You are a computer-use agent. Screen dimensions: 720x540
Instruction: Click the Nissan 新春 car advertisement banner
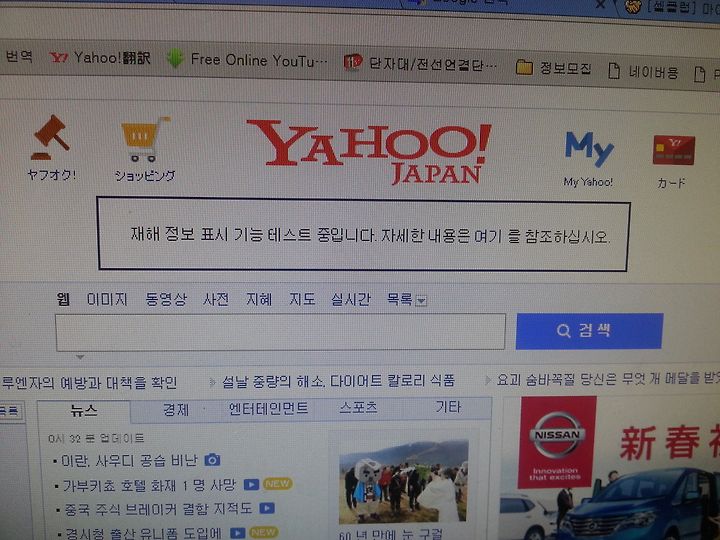tap(611, 467)
